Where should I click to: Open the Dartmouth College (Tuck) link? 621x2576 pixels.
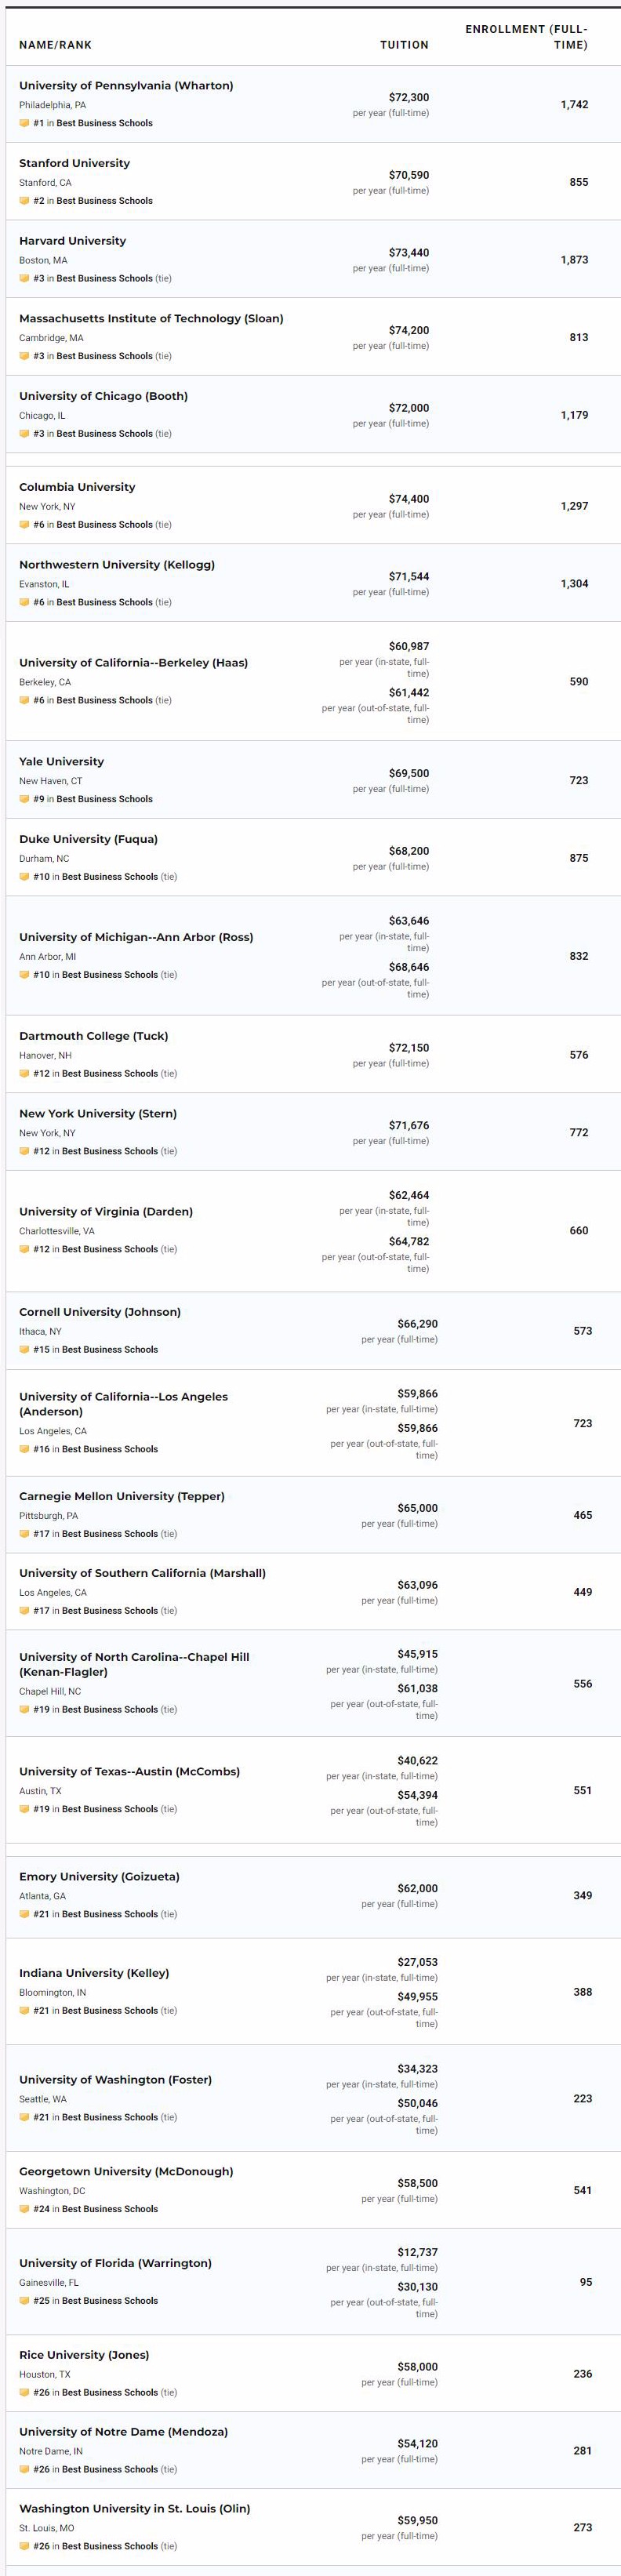tap(93, 1037)
